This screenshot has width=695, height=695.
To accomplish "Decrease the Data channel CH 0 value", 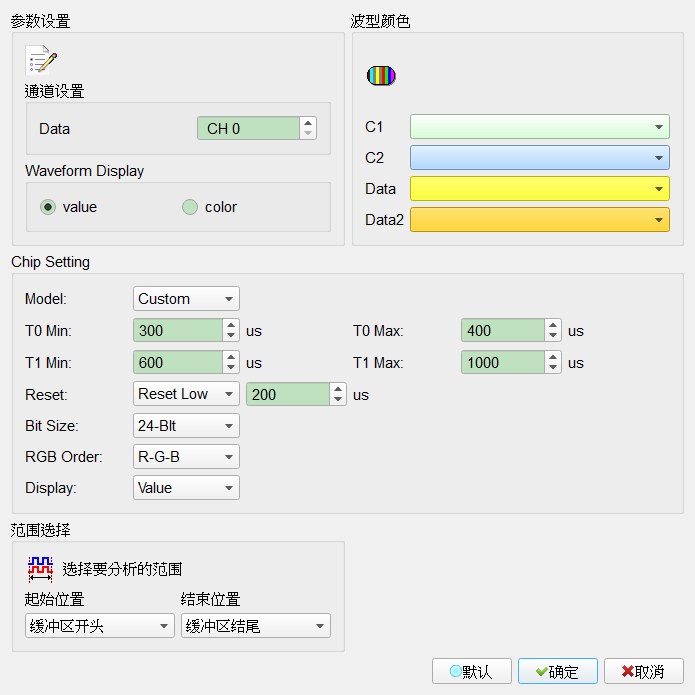I will (x=308, y=134).
